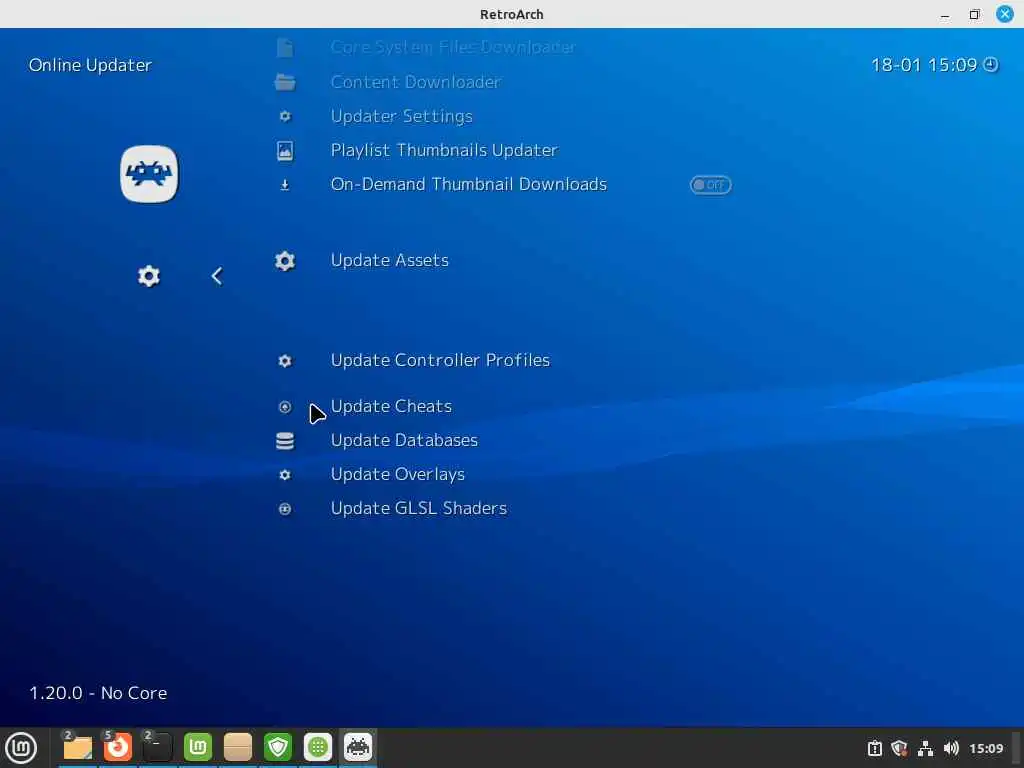Open the green grid app in the taskbar
The height and width of the screenshot is (768, 1024).
[x=318, y=747]
